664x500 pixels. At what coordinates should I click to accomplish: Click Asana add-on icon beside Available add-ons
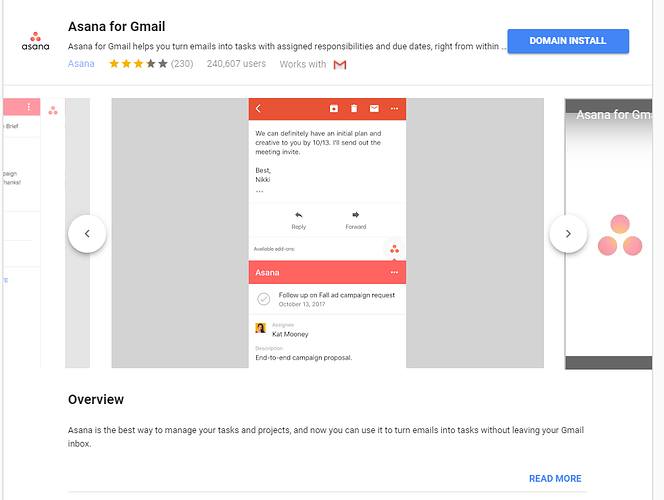click(x=394, y=249)
